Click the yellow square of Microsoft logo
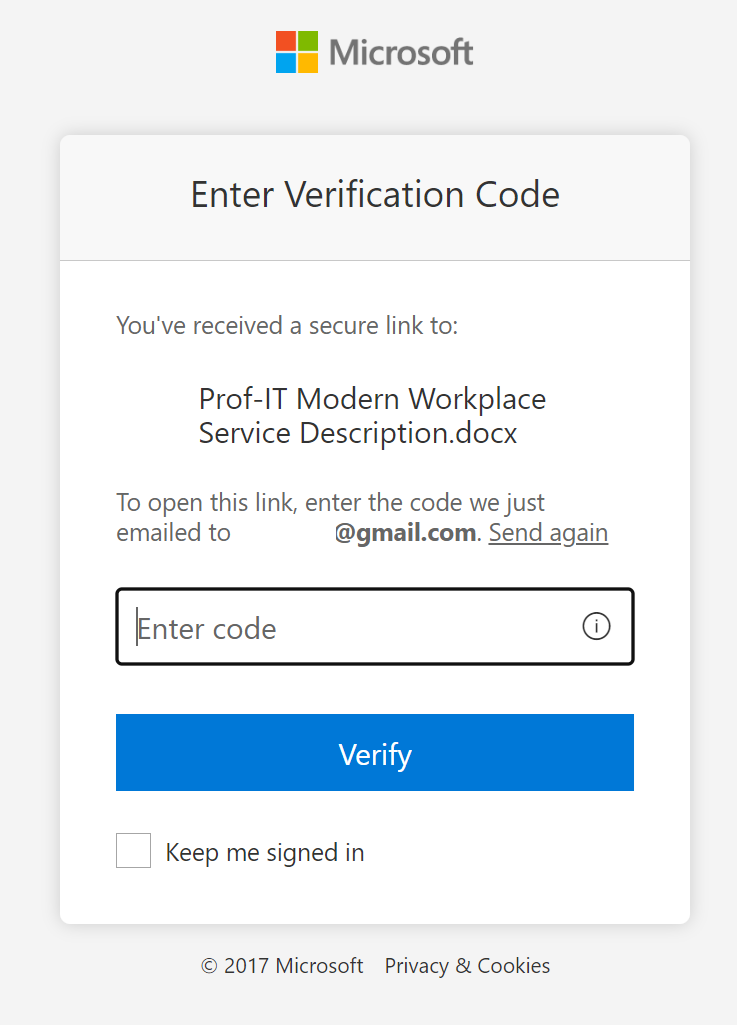 [x=308, y=62]
